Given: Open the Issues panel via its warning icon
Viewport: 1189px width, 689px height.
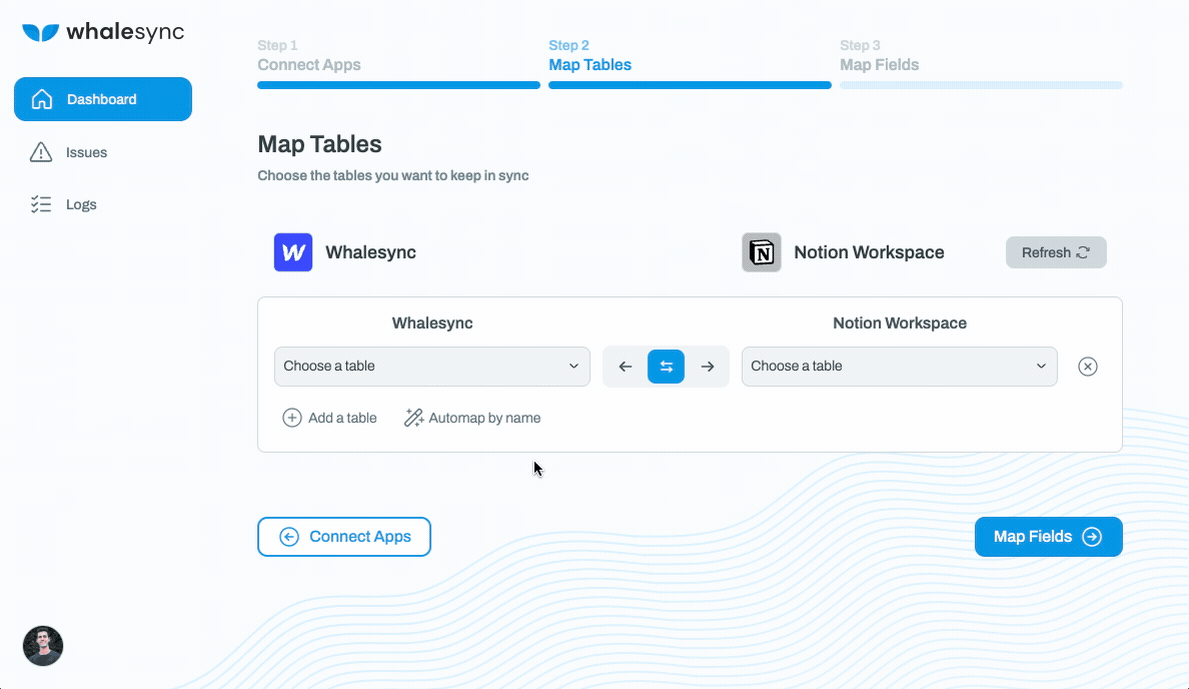Looking at the screenshot, I should coord(41,152).
